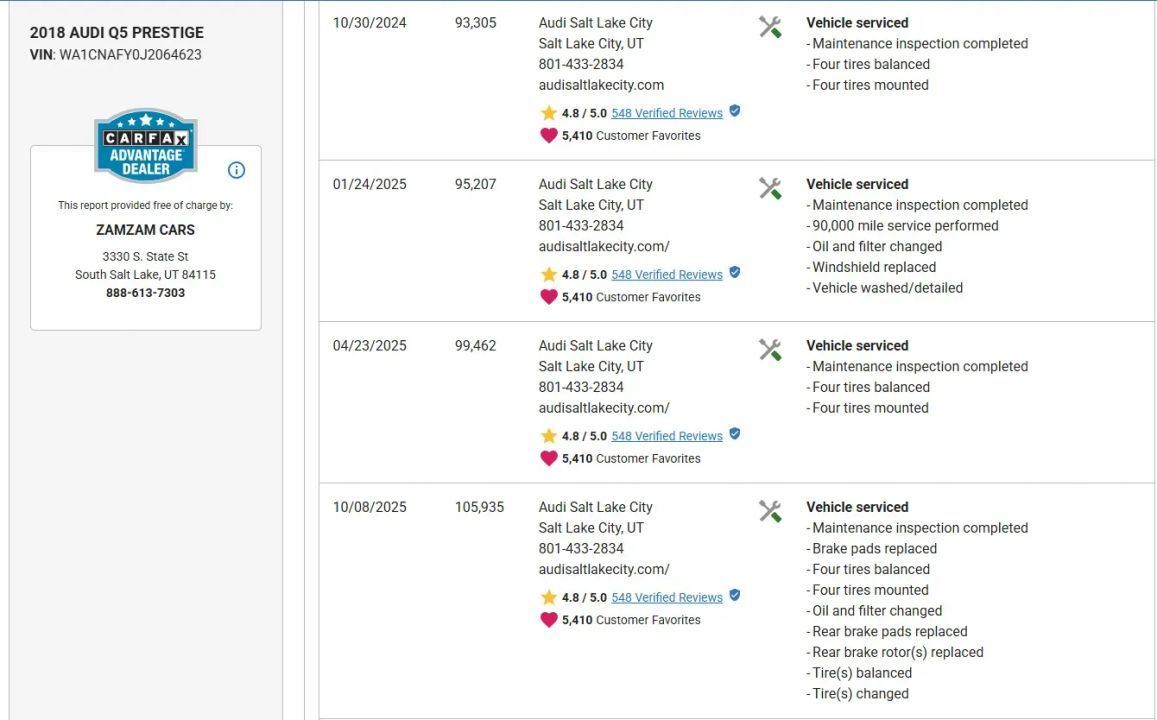Click wrench service icon for 10/08/2025 record
Screen dimensions: 1157x720
click(x=770, y=511)
